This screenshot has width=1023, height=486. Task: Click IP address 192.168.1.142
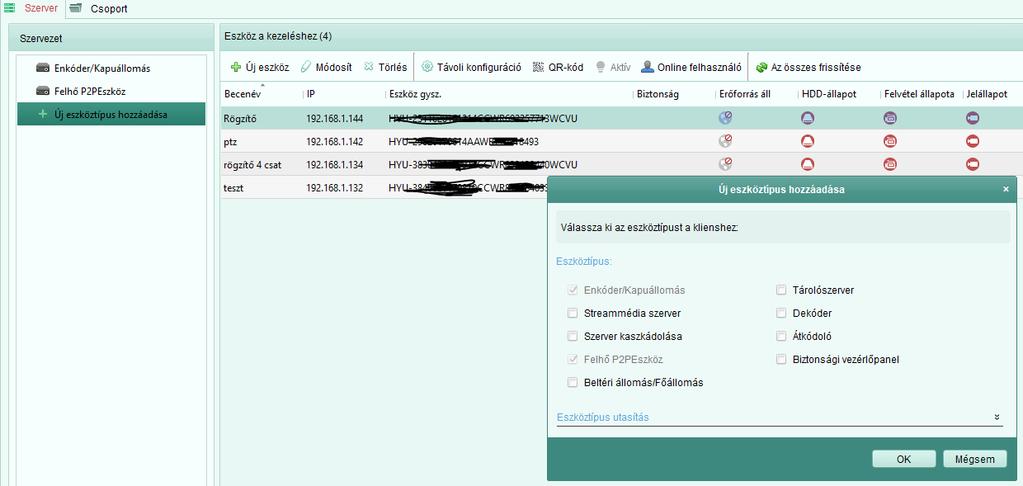click(x=335, y=142)
